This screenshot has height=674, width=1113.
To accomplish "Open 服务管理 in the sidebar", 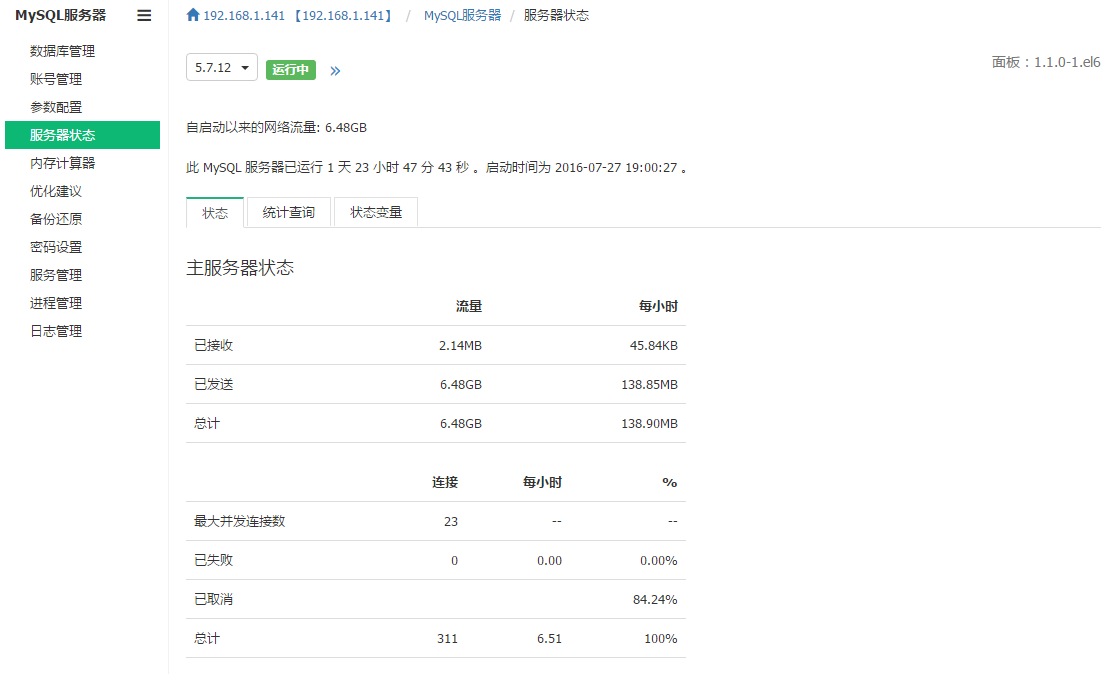I will pos(56,275).
